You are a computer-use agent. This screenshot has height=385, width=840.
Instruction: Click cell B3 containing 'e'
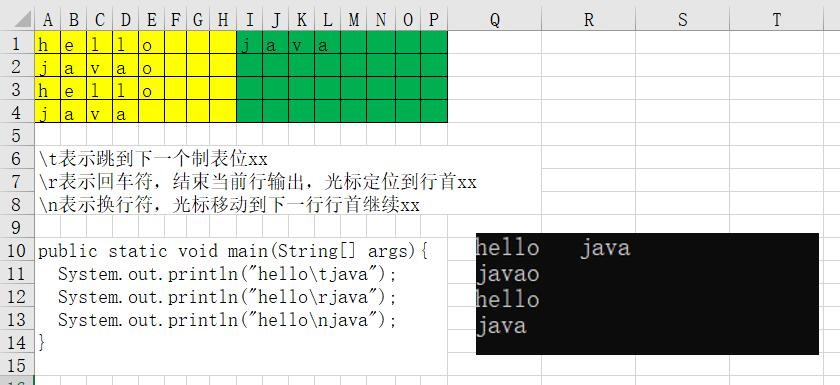coord(73,88)
